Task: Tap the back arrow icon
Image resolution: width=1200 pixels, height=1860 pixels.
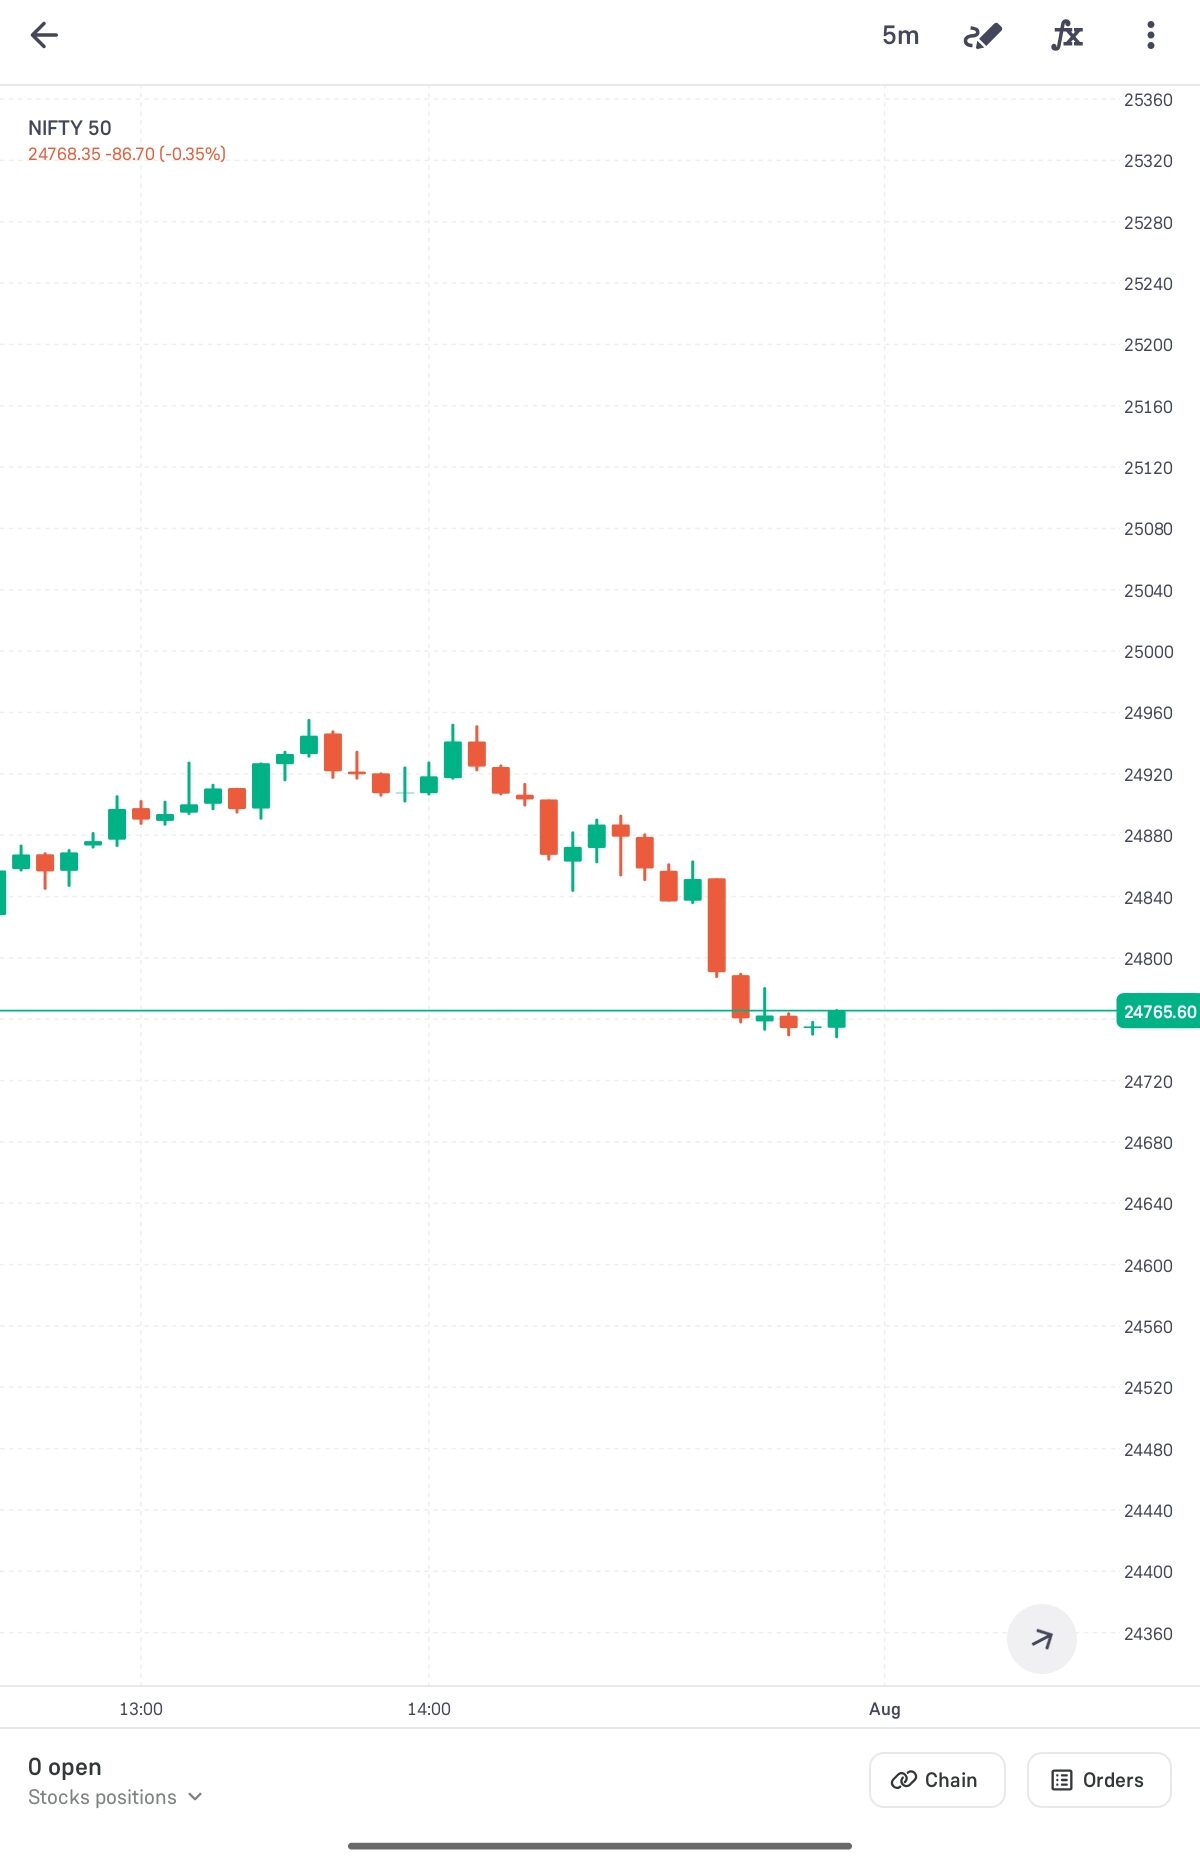Action: pos(44,36)
